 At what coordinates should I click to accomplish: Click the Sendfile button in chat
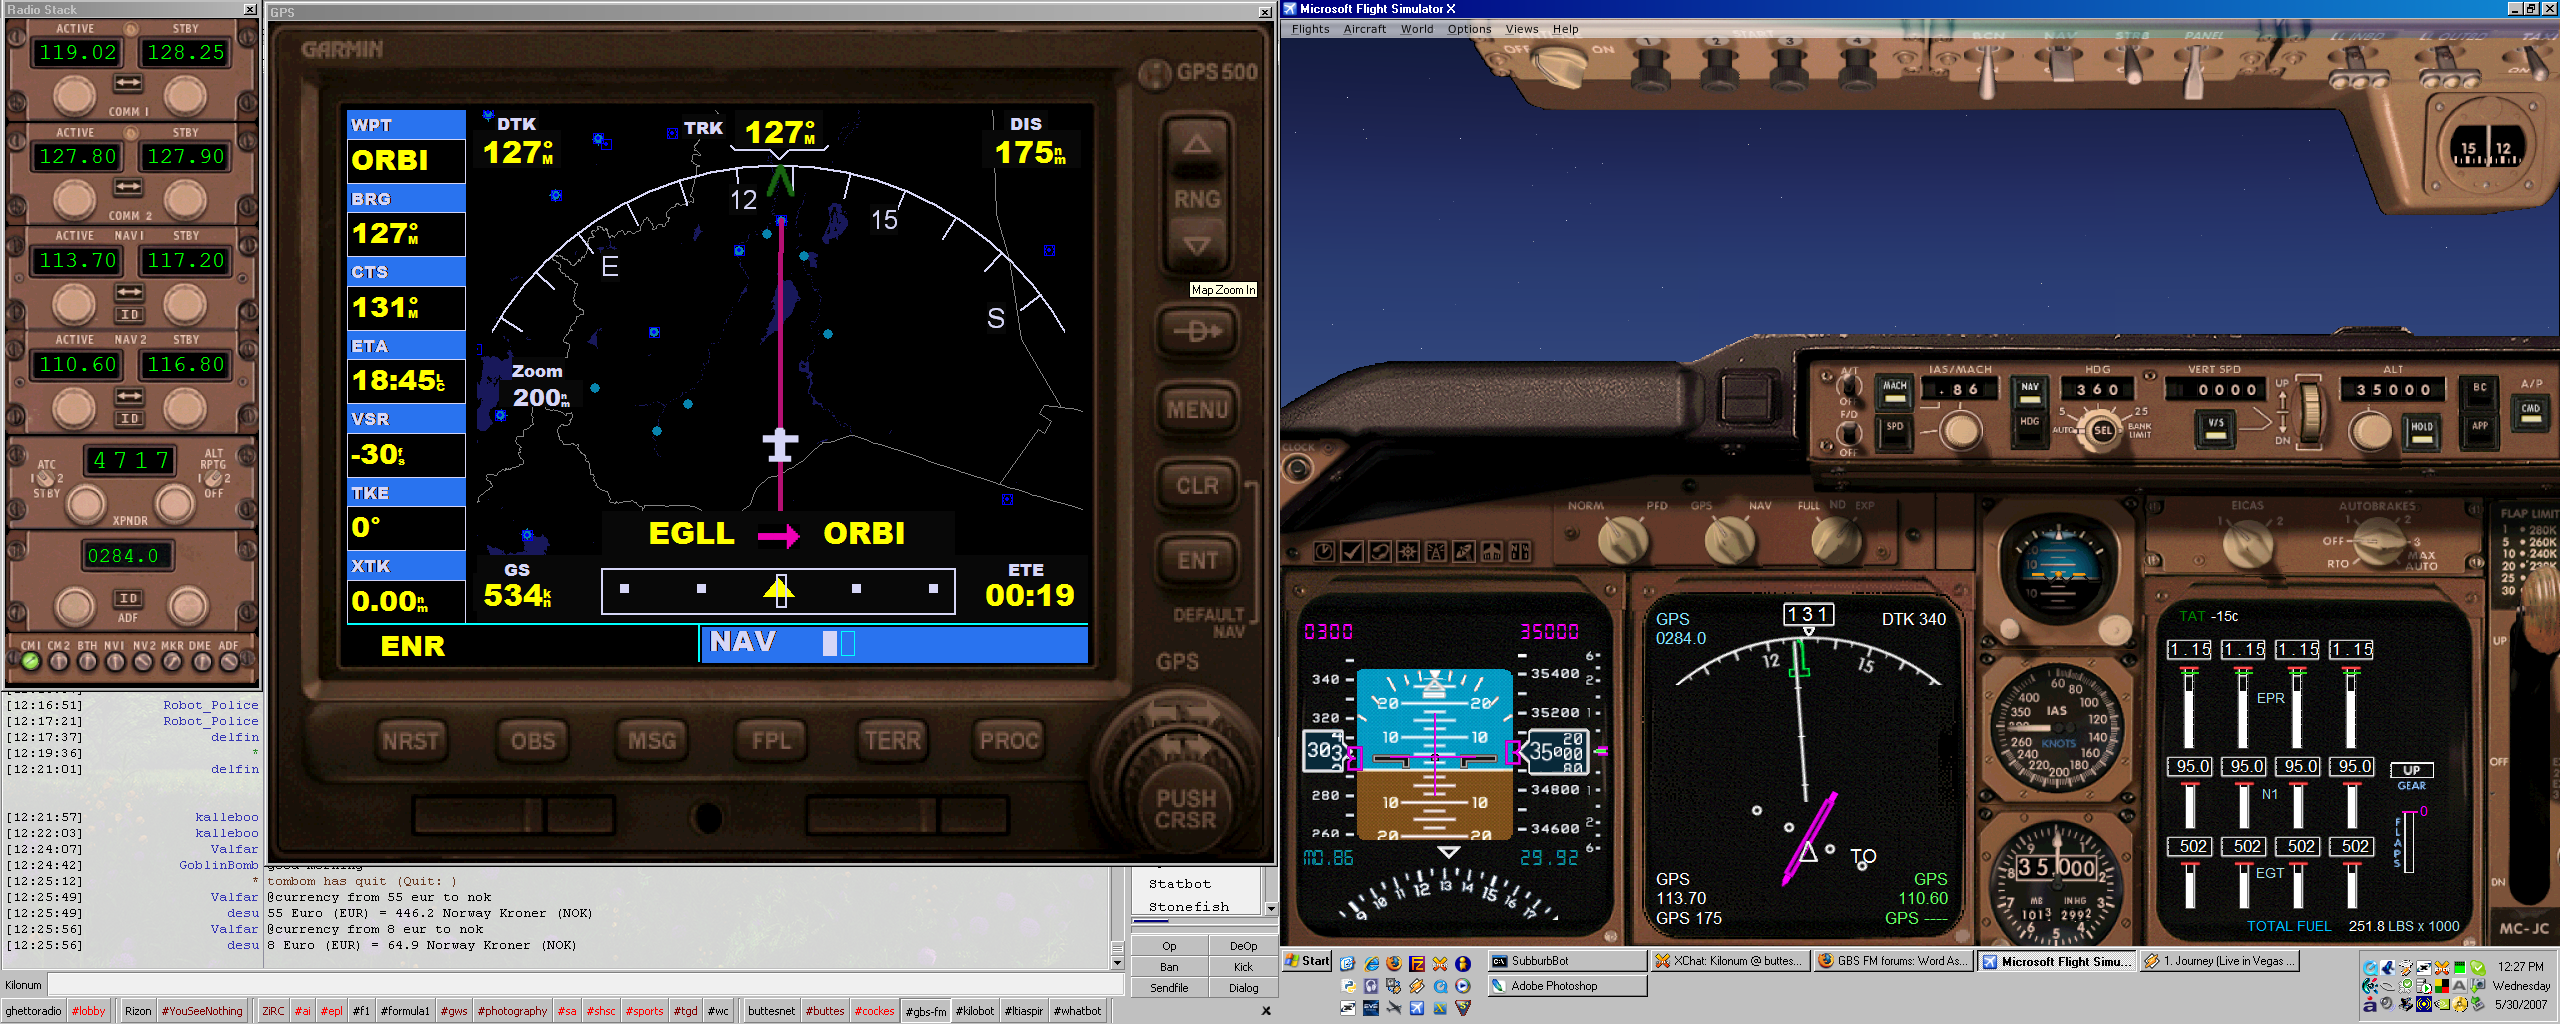pos(1169,988)
